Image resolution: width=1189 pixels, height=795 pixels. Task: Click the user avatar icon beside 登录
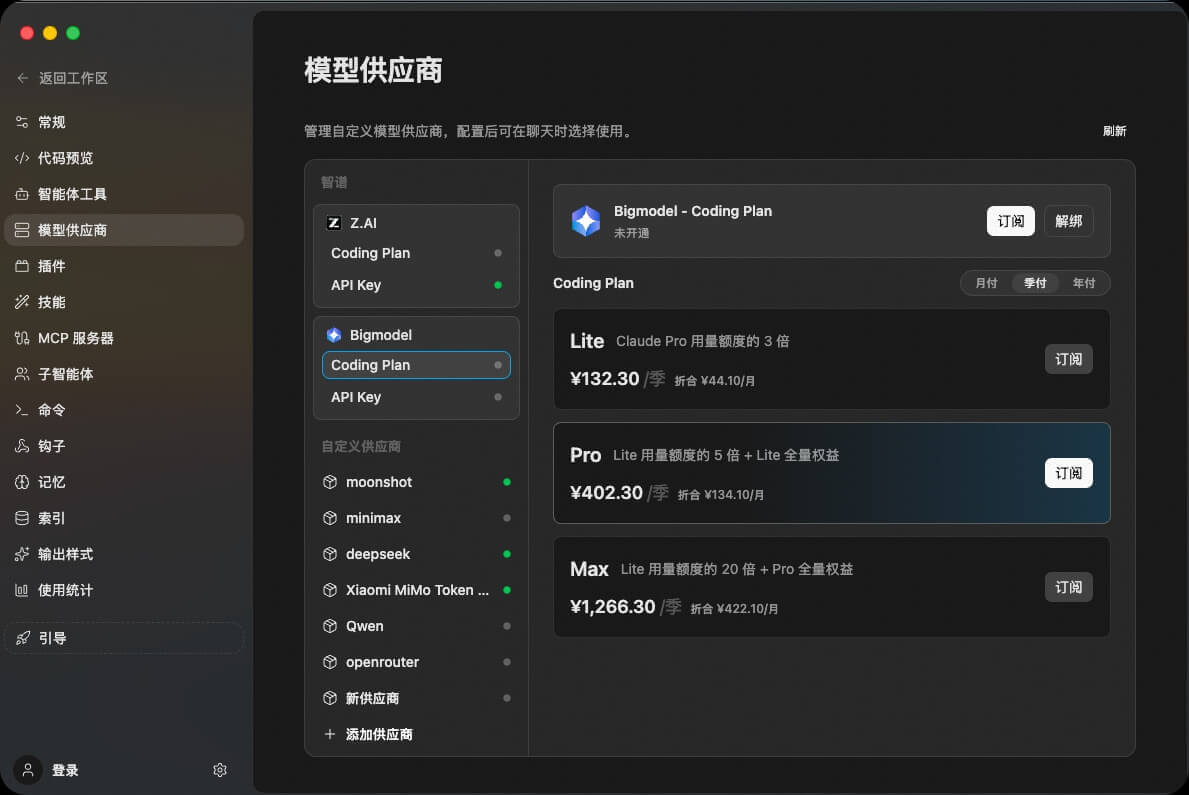[28, 770]
